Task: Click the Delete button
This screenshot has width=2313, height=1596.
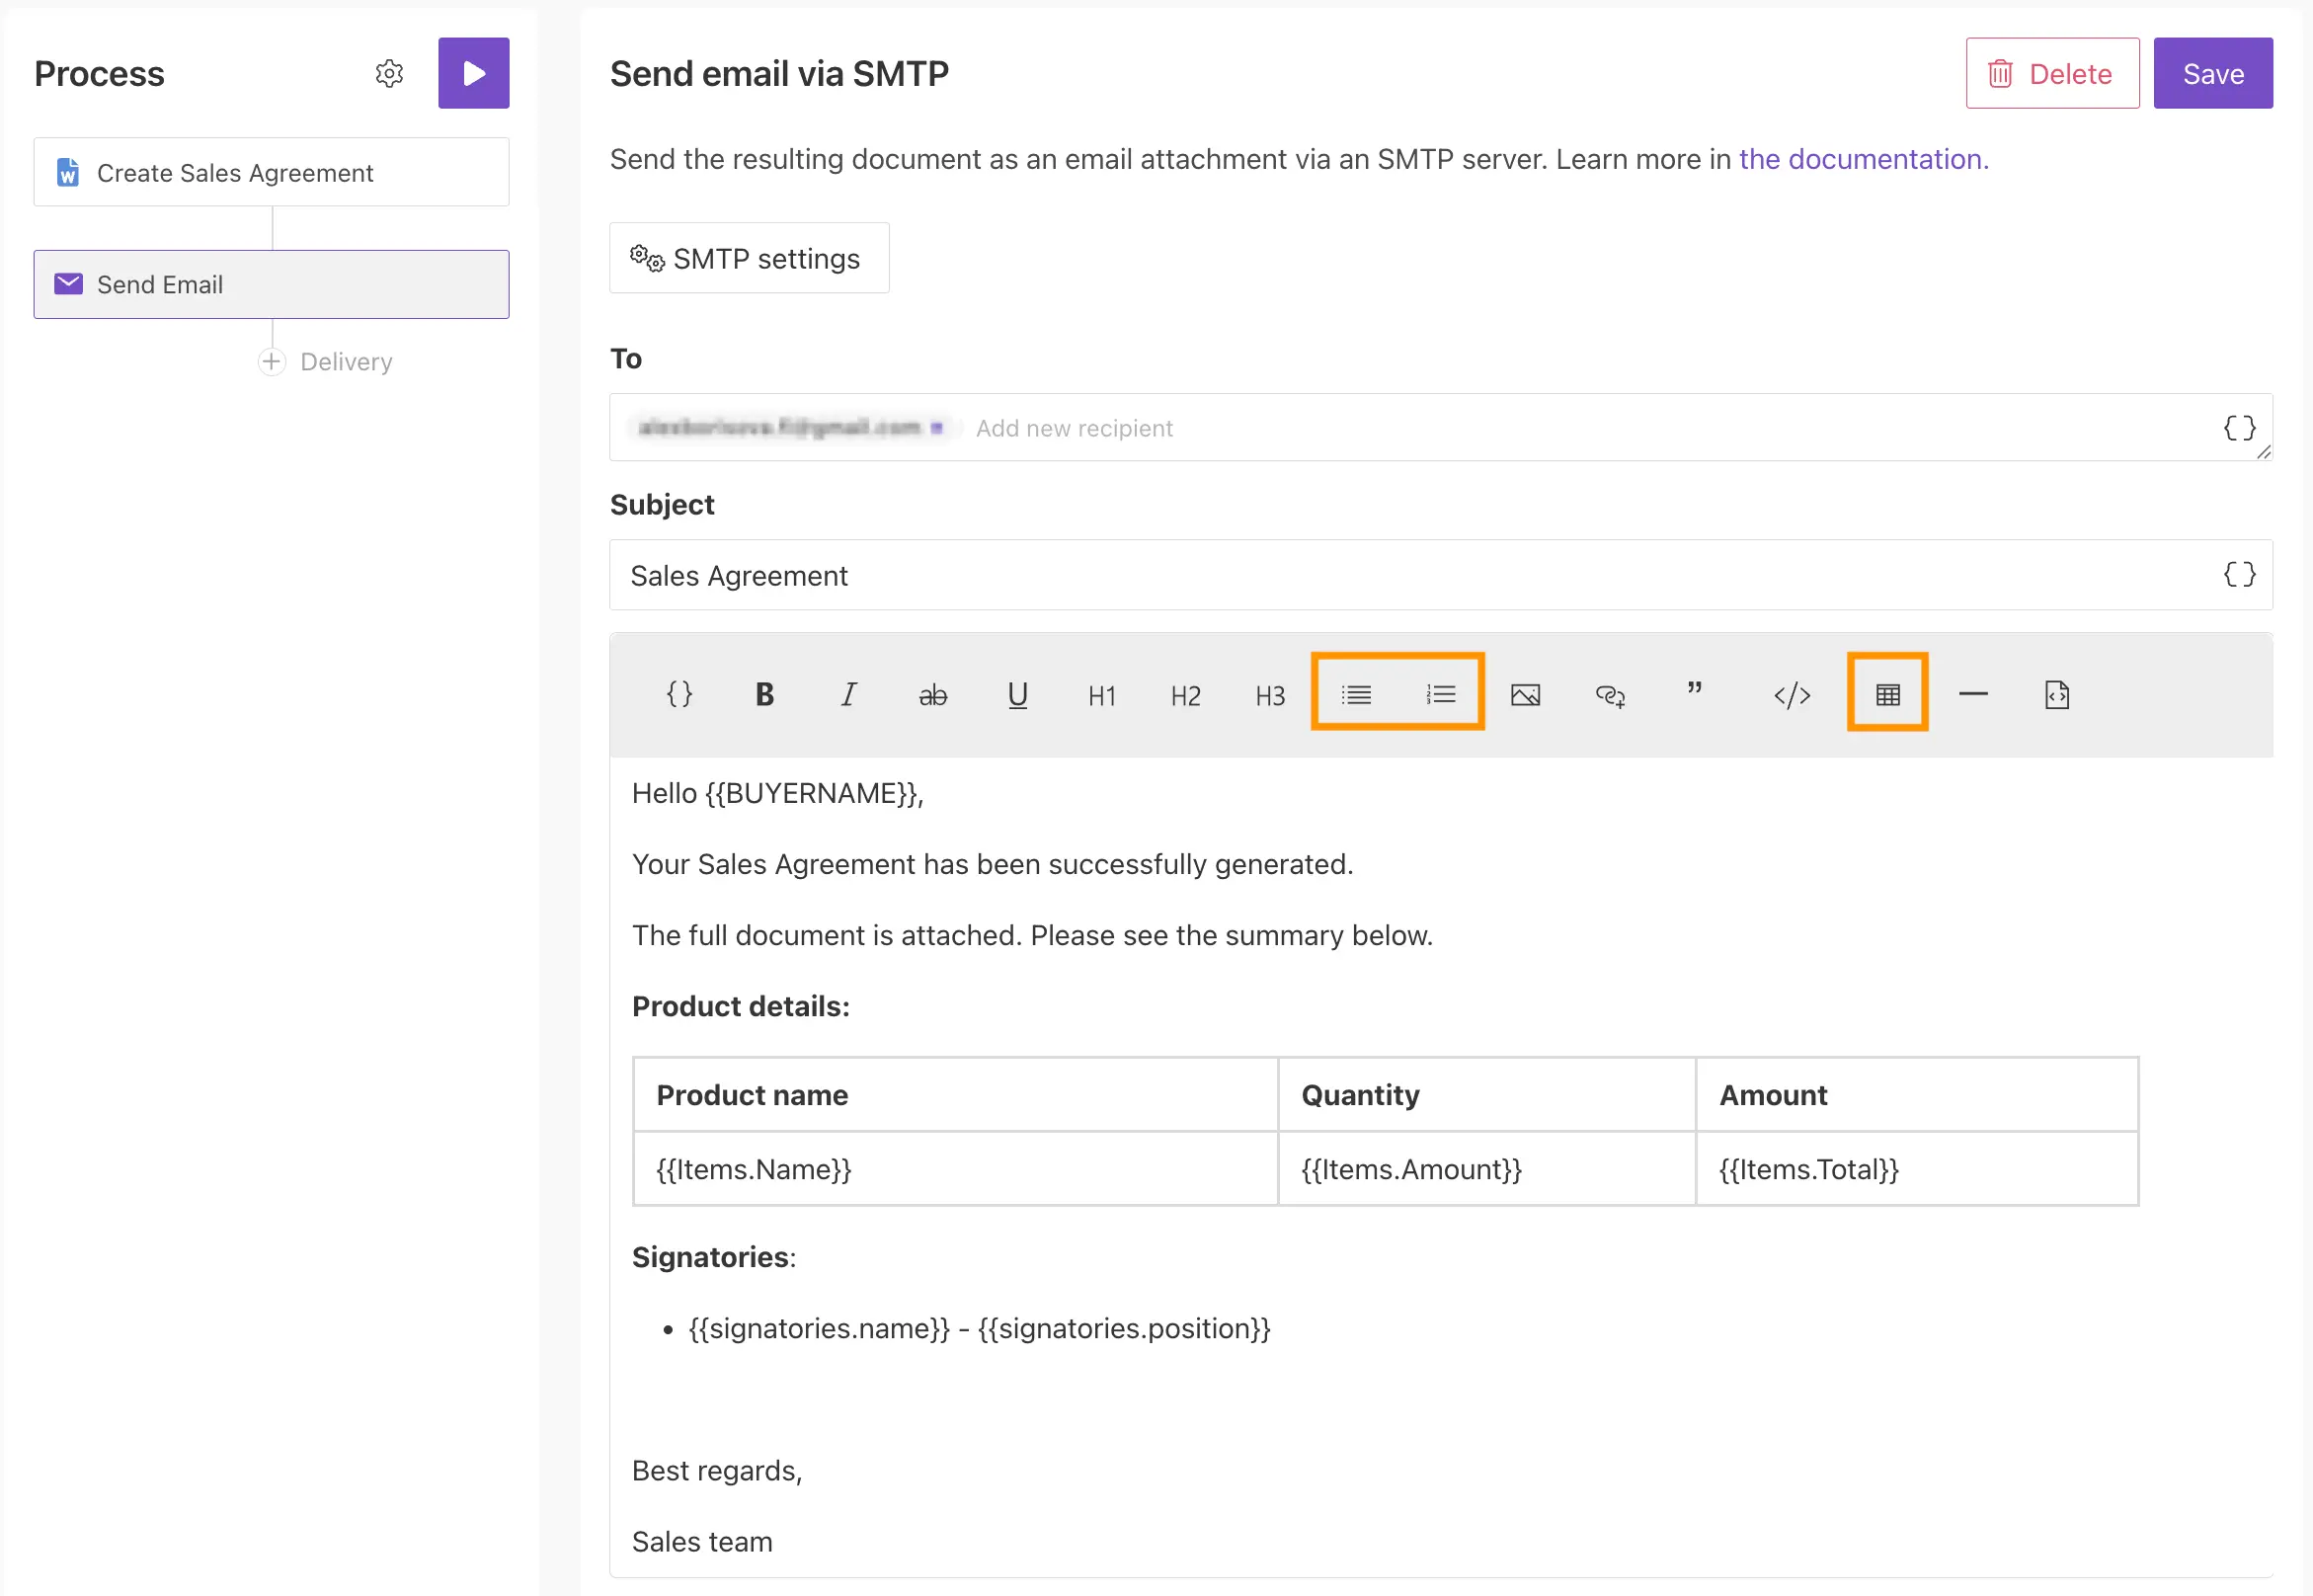Action: (x=2051, y=73)
